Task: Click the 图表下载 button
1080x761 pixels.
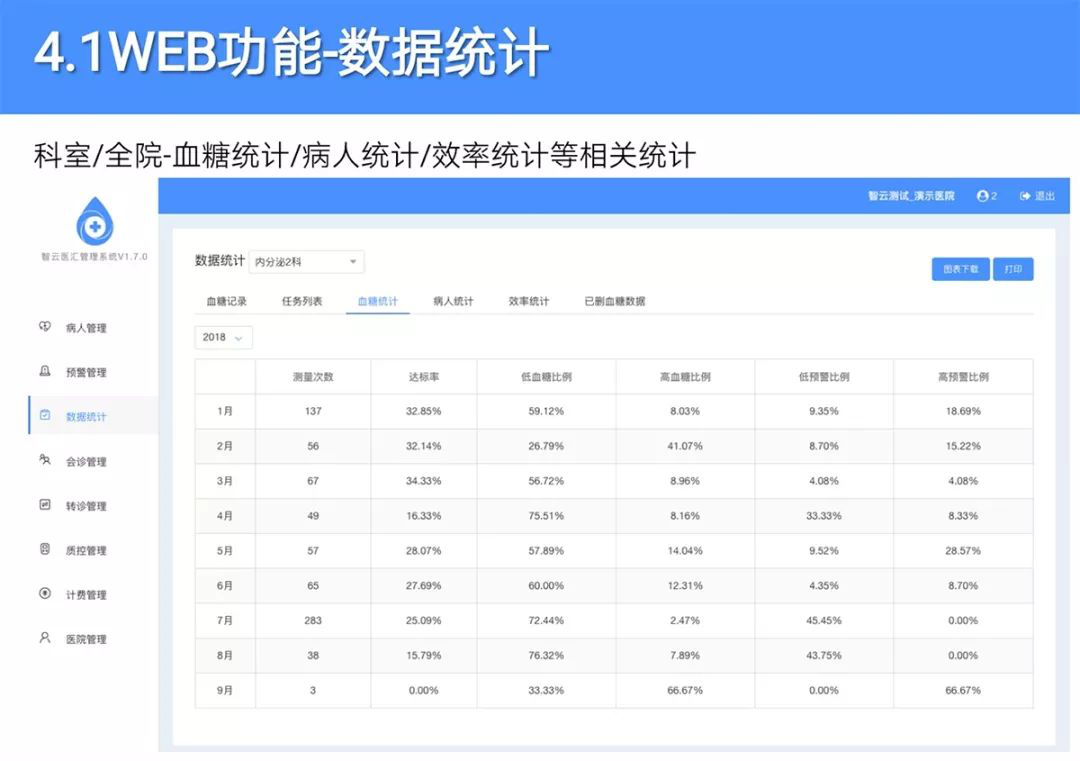Action: [x=961, y=269]
